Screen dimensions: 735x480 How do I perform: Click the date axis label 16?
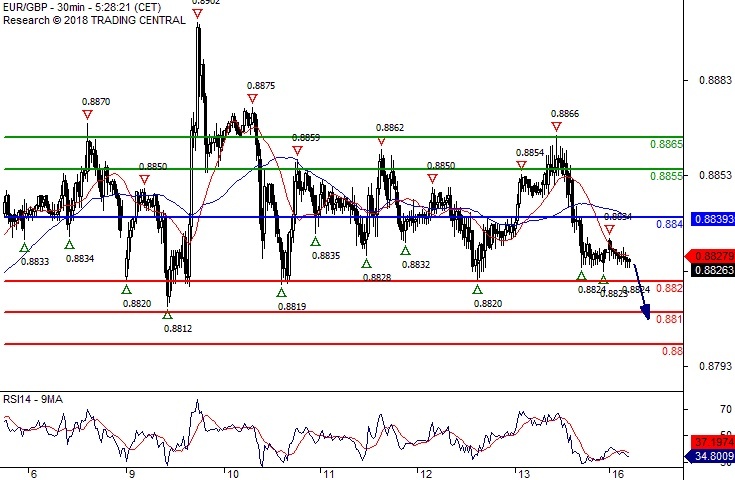click(618, 474)
